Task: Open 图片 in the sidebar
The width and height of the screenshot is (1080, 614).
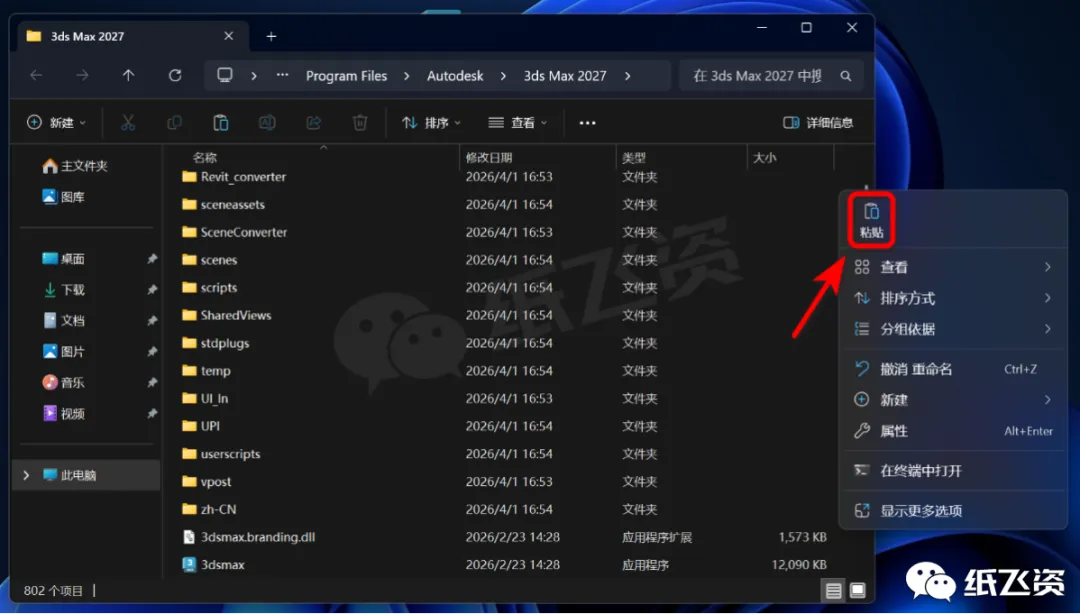Action: coord(63,351)
